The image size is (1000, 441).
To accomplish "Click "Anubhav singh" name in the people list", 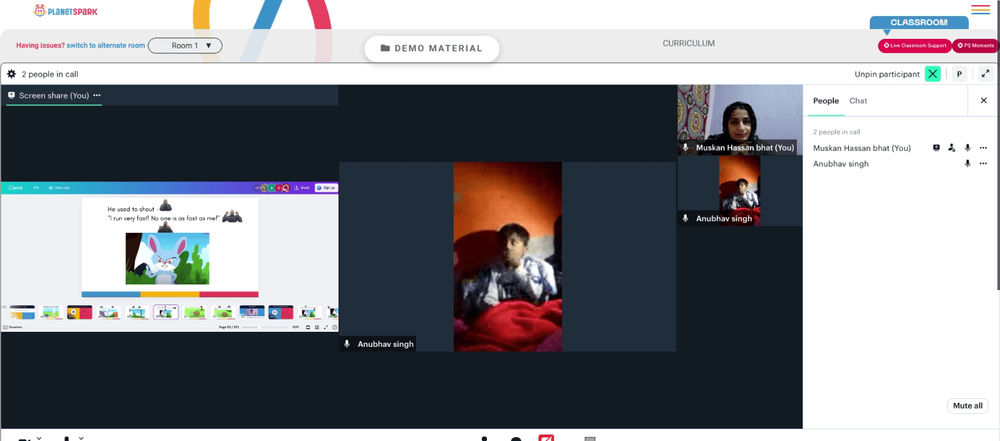I will coord(841,164).
